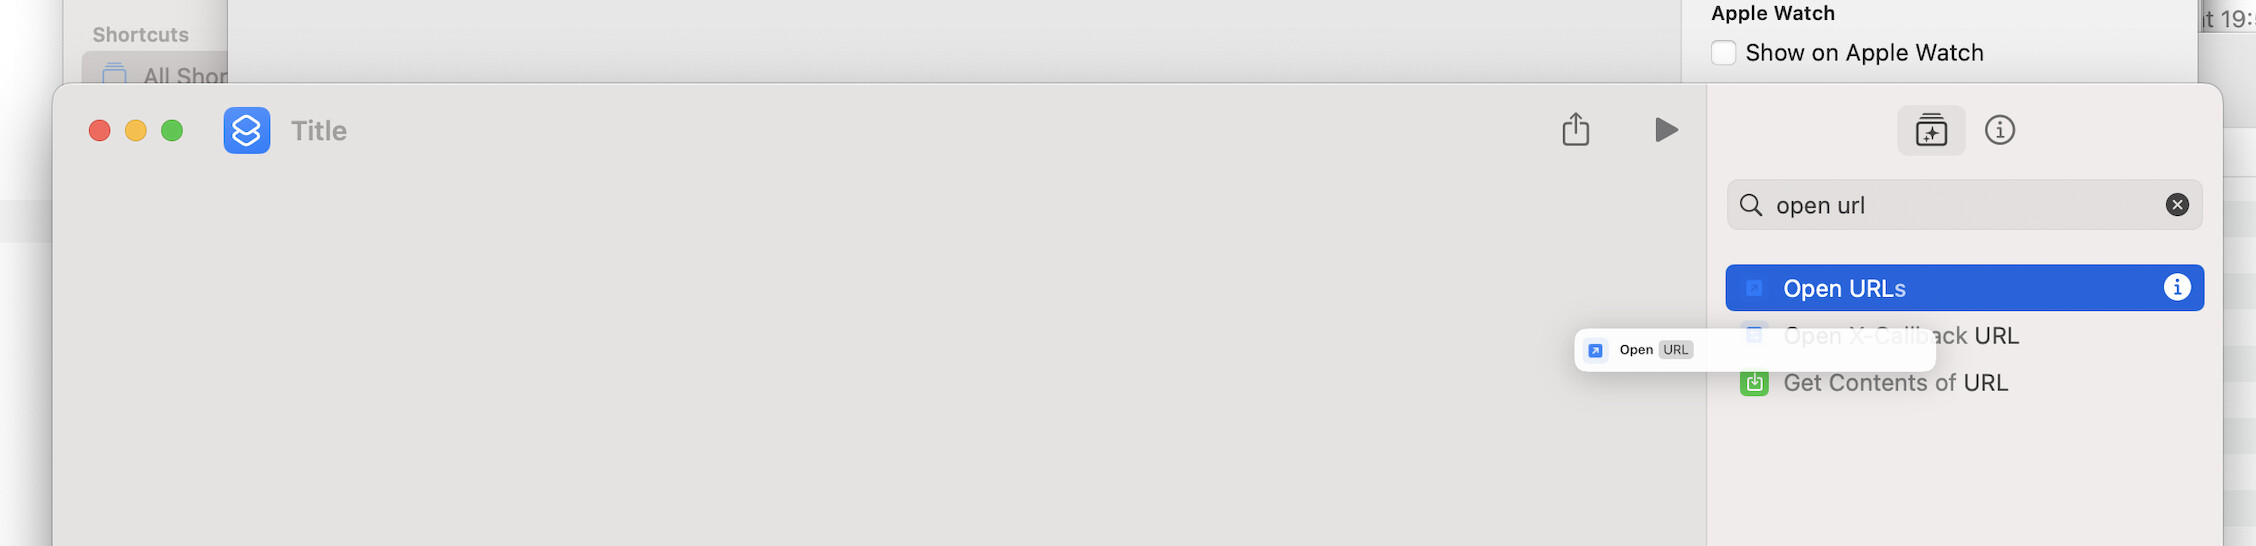Click the URL token in dragged Open action
The width and height of the screenshot is (2256, 546).
coord(1676,350)
